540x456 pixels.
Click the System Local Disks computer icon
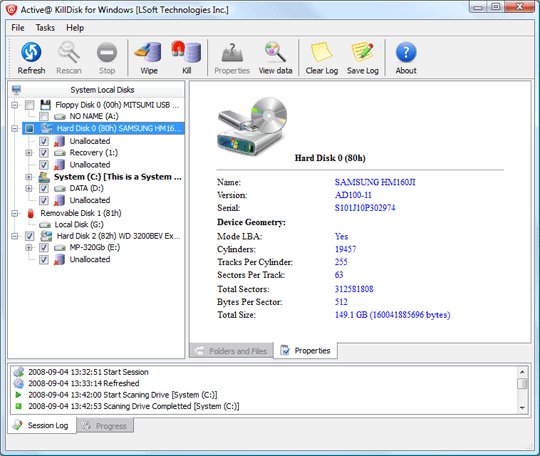16,90
